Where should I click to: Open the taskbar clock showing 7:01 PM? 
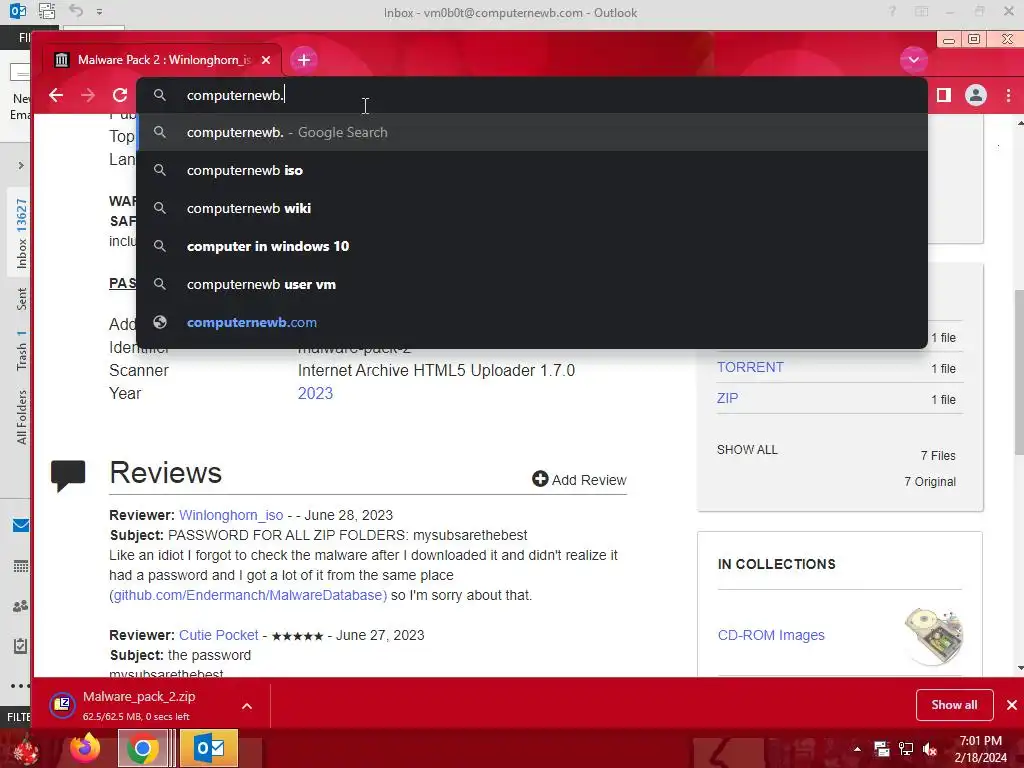[x=981, y=749]
